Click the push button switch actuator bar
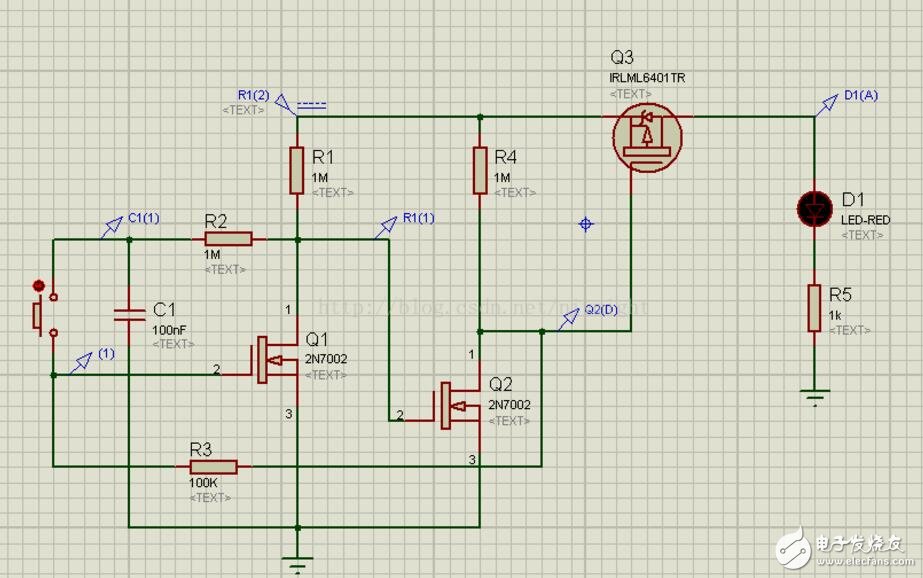Image resolution: width=923 pixels, height=578 pixels. point(36,315)
